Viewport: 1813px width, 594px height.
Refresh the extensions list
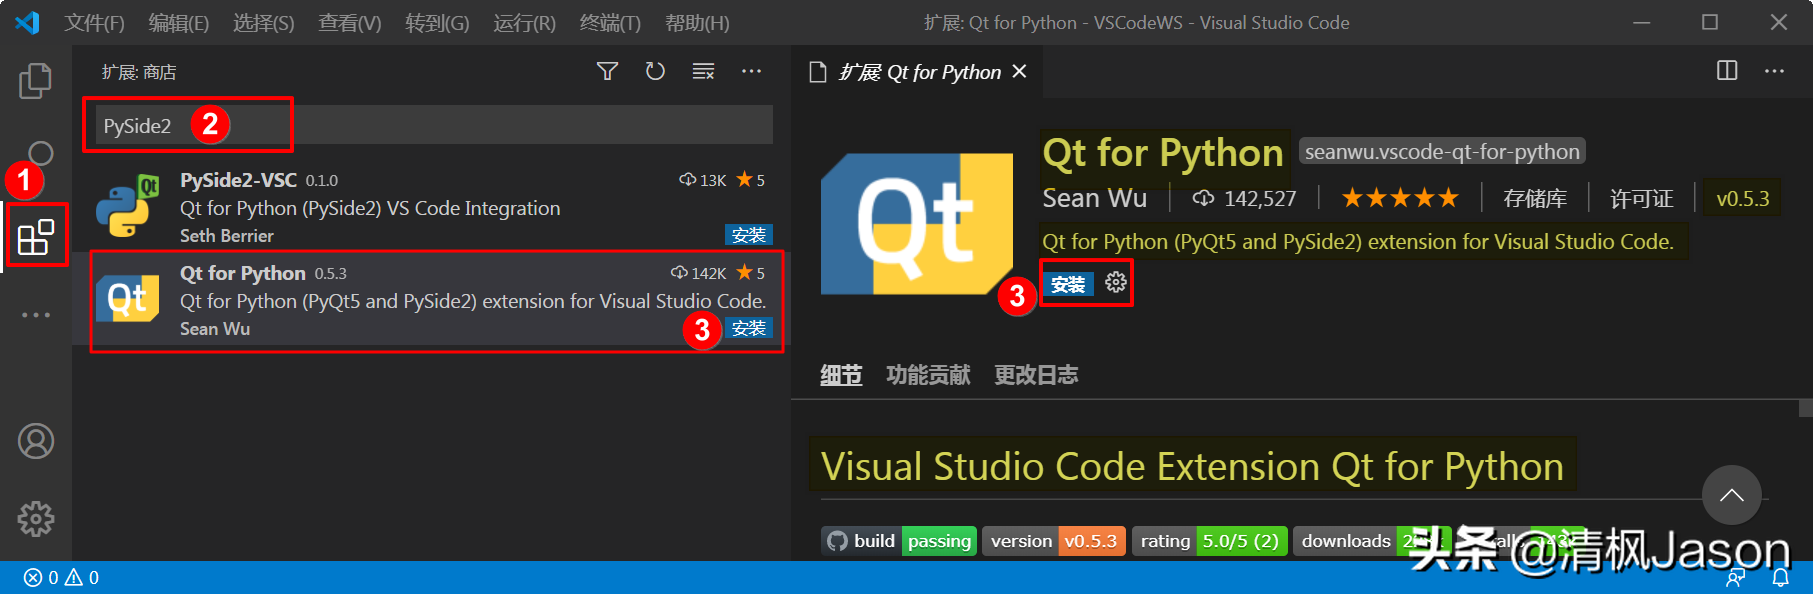tap(655, 71)
